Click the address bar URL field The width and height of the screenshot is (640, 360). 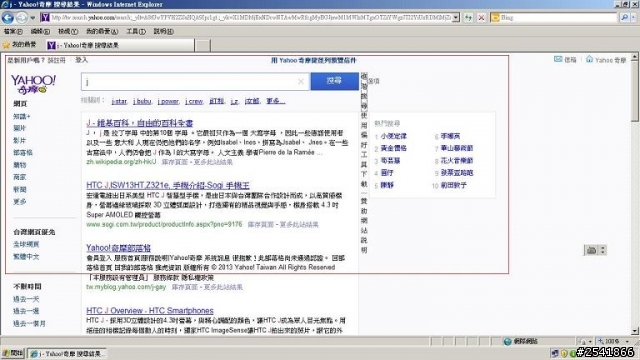[x=251, y=18]
